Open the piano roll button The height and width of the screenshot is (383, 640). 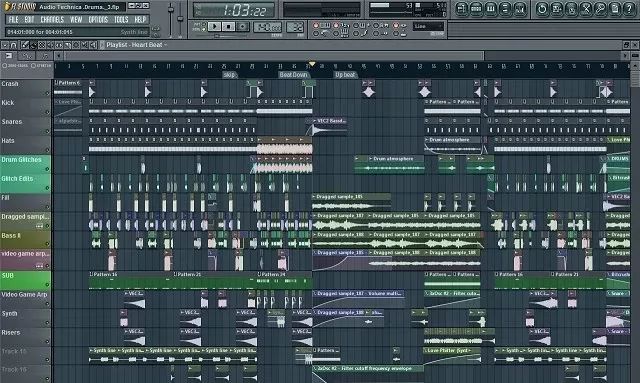(x=491, y=9)
